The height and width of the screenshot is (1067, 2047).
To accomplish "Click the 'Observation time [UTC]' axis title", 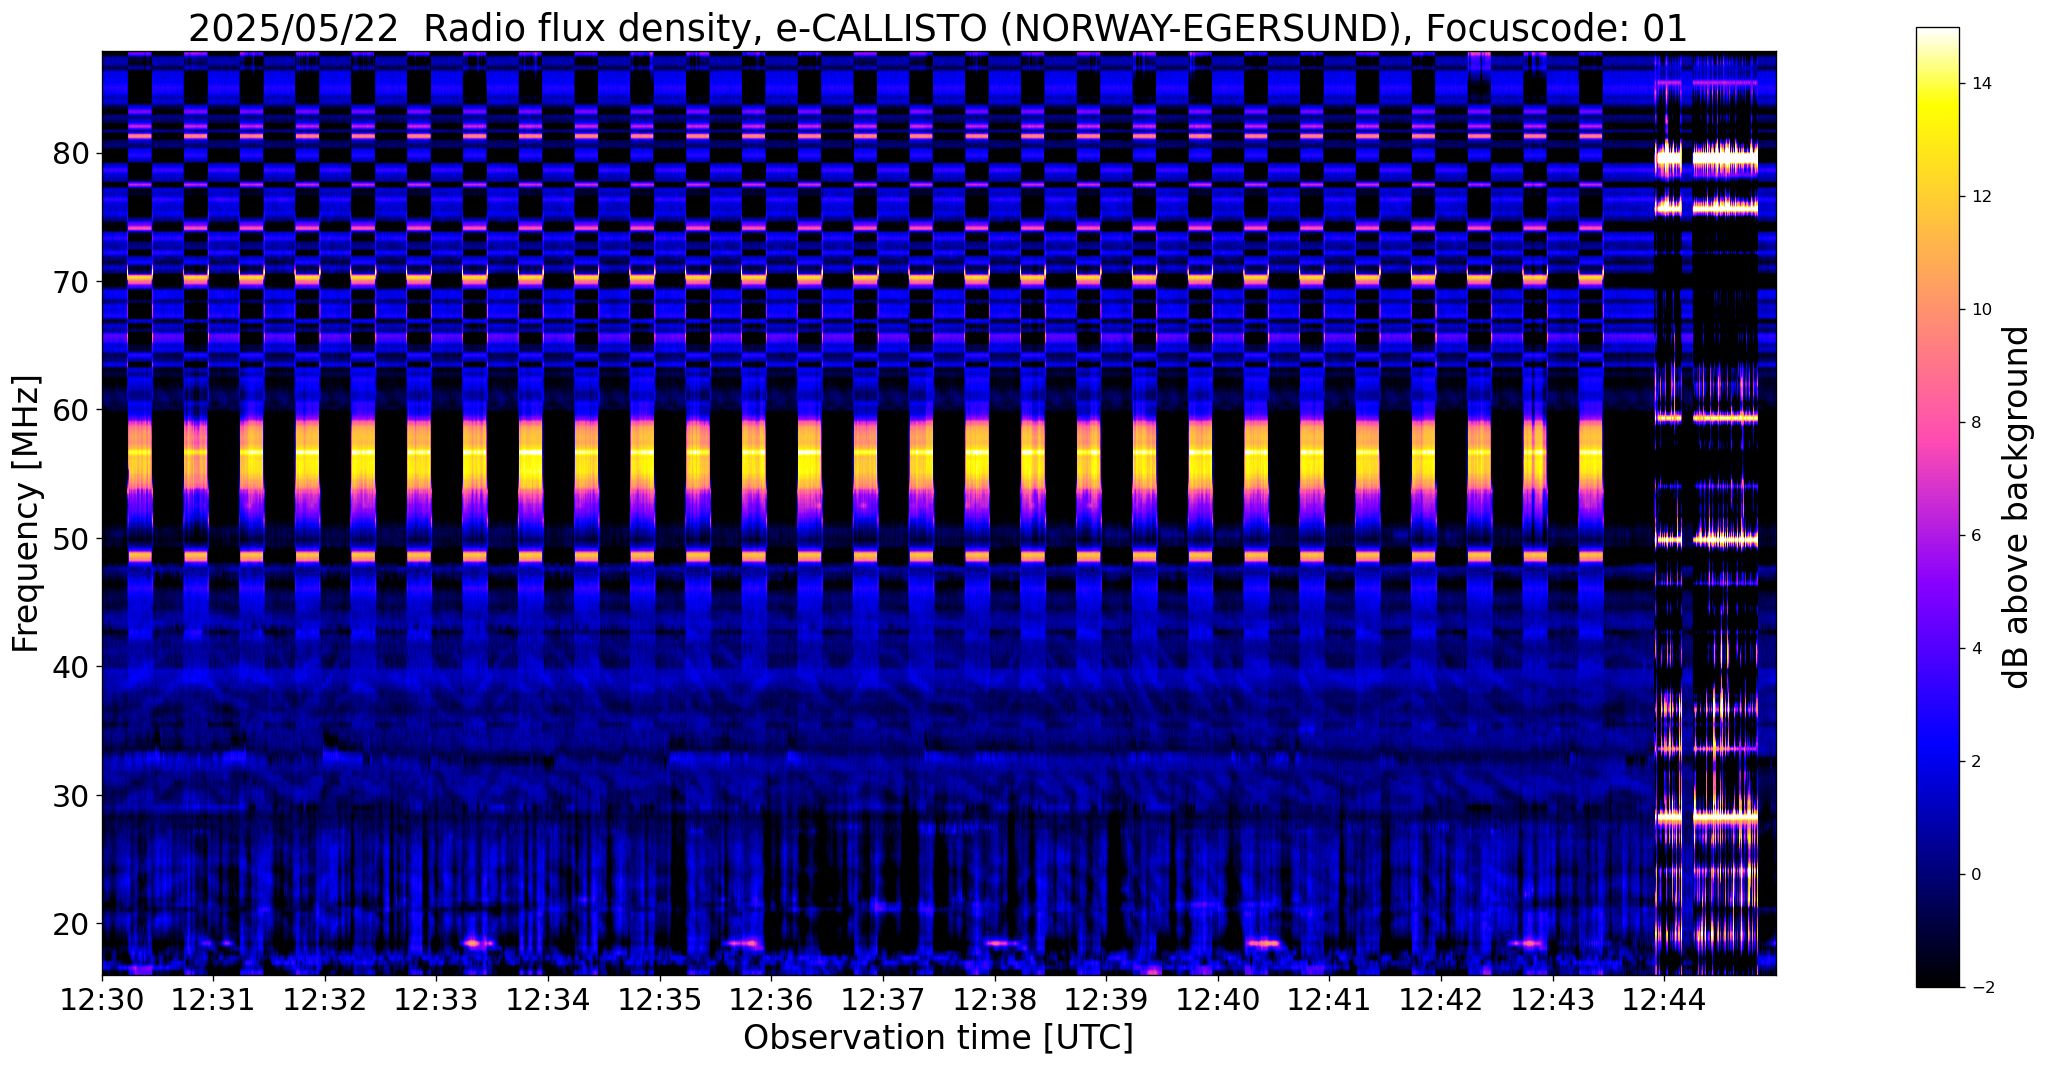I will [x=938, y=1038].
